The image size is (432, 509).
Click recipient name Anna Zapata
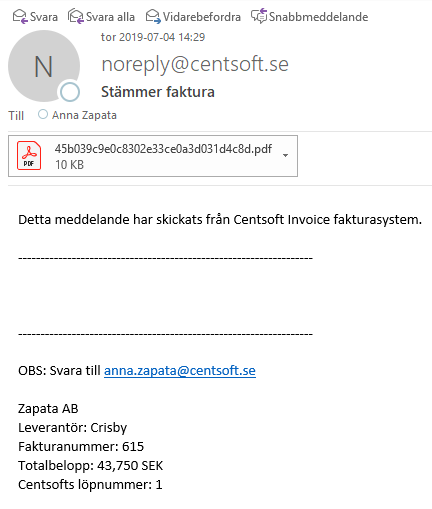pos(84,115)
